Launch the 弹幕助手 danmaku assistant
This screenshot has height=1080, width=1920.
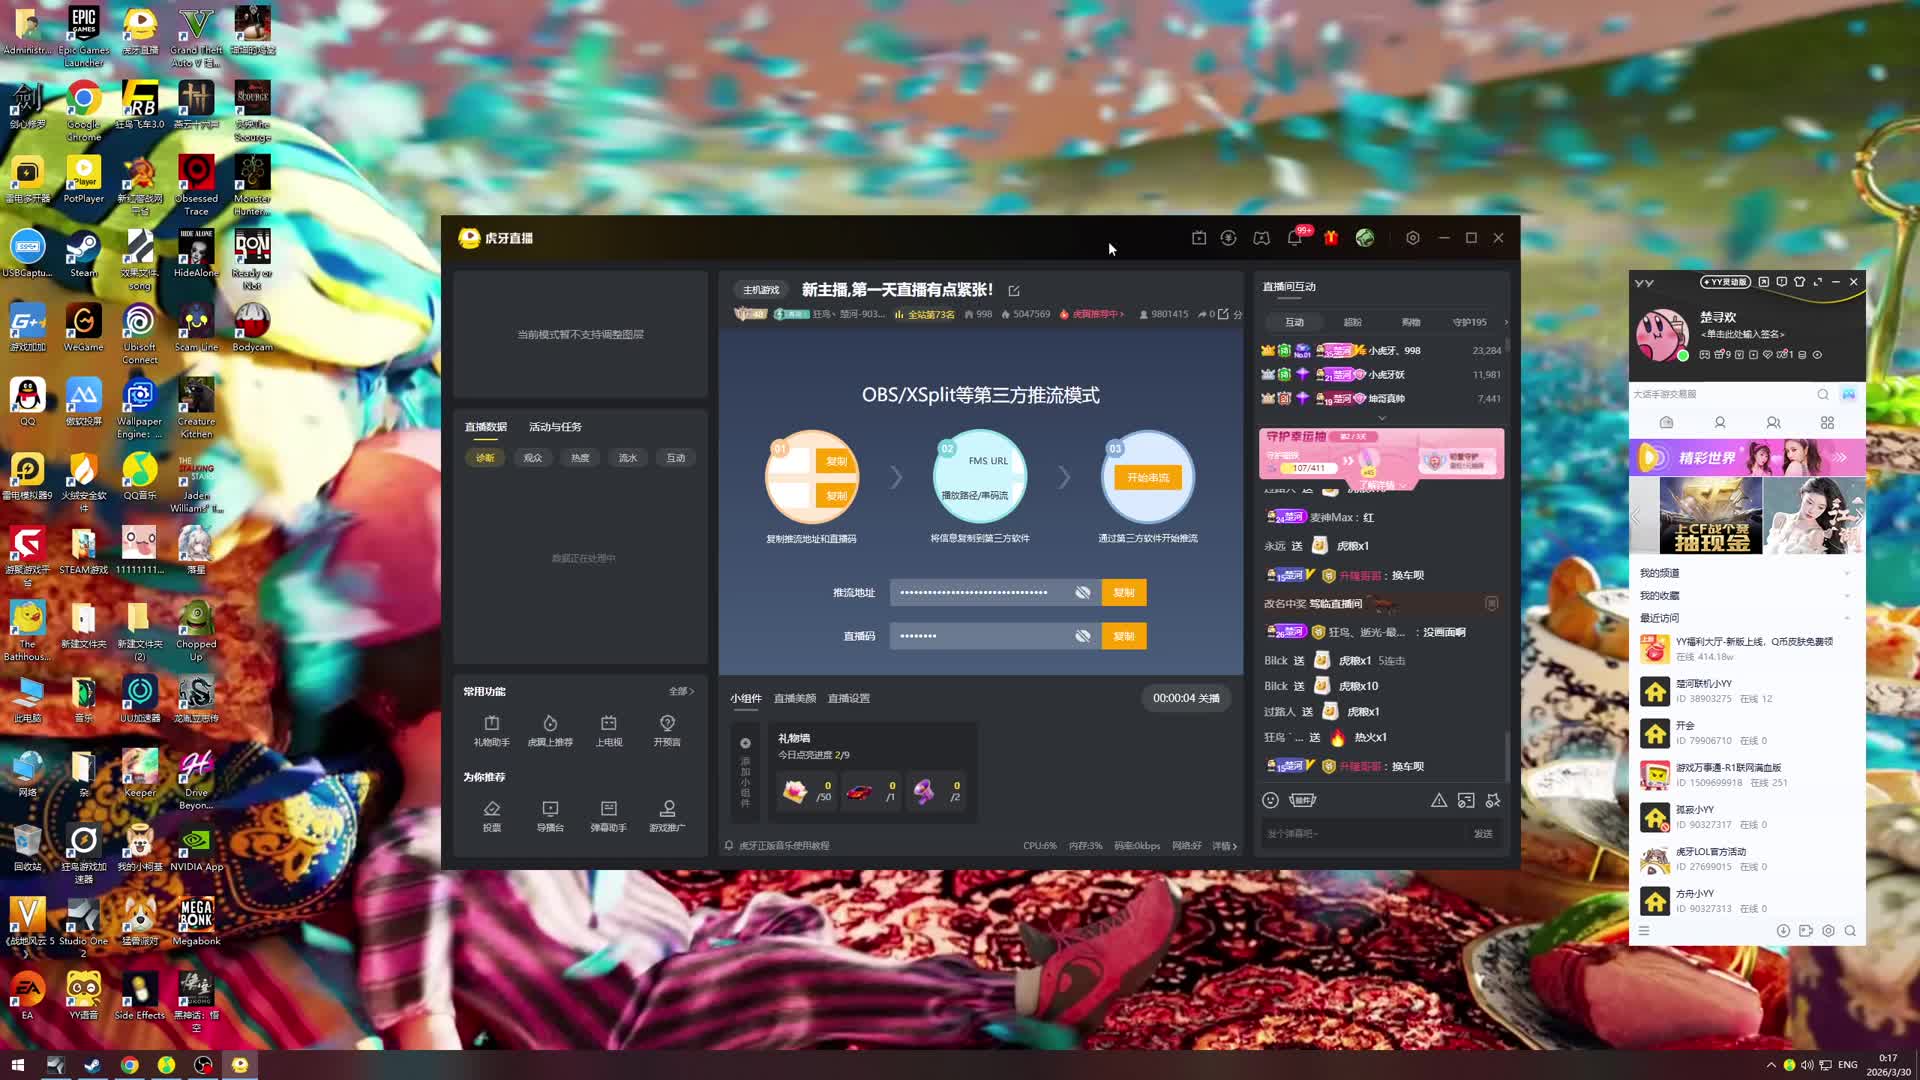click(608, 814)
